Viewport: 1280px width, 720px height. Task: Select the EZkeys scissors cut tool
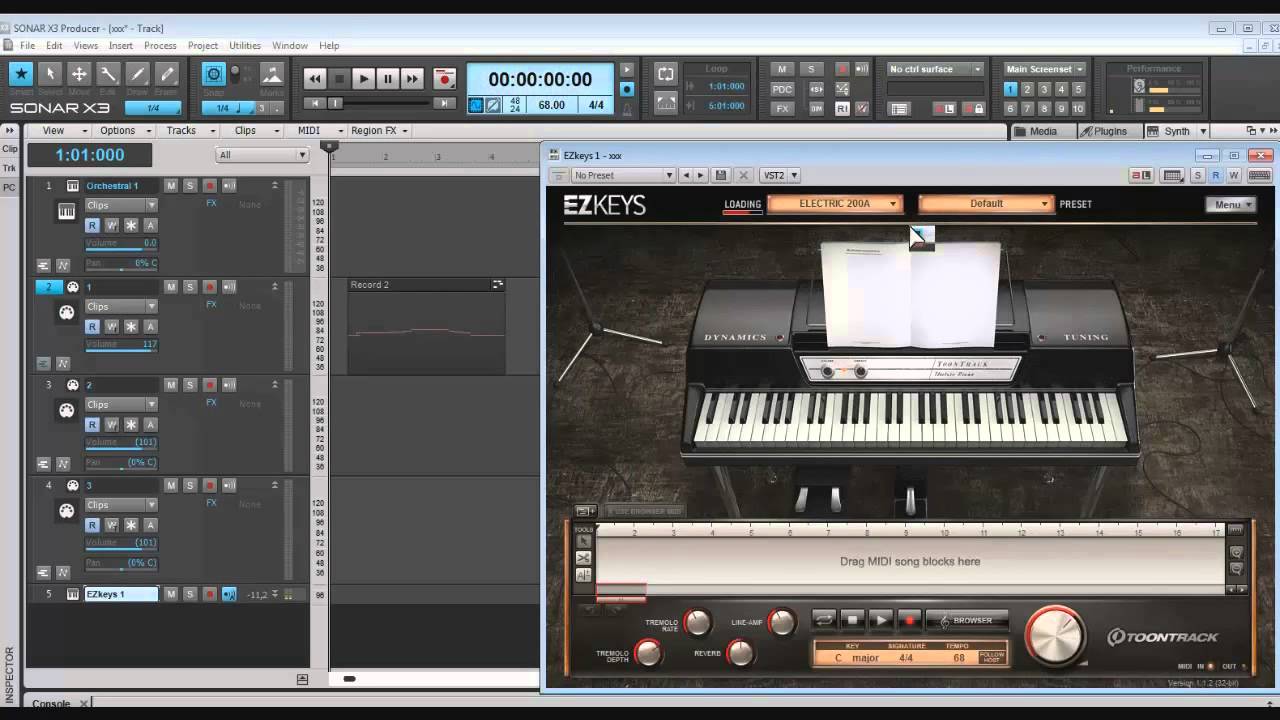[583, 558]
